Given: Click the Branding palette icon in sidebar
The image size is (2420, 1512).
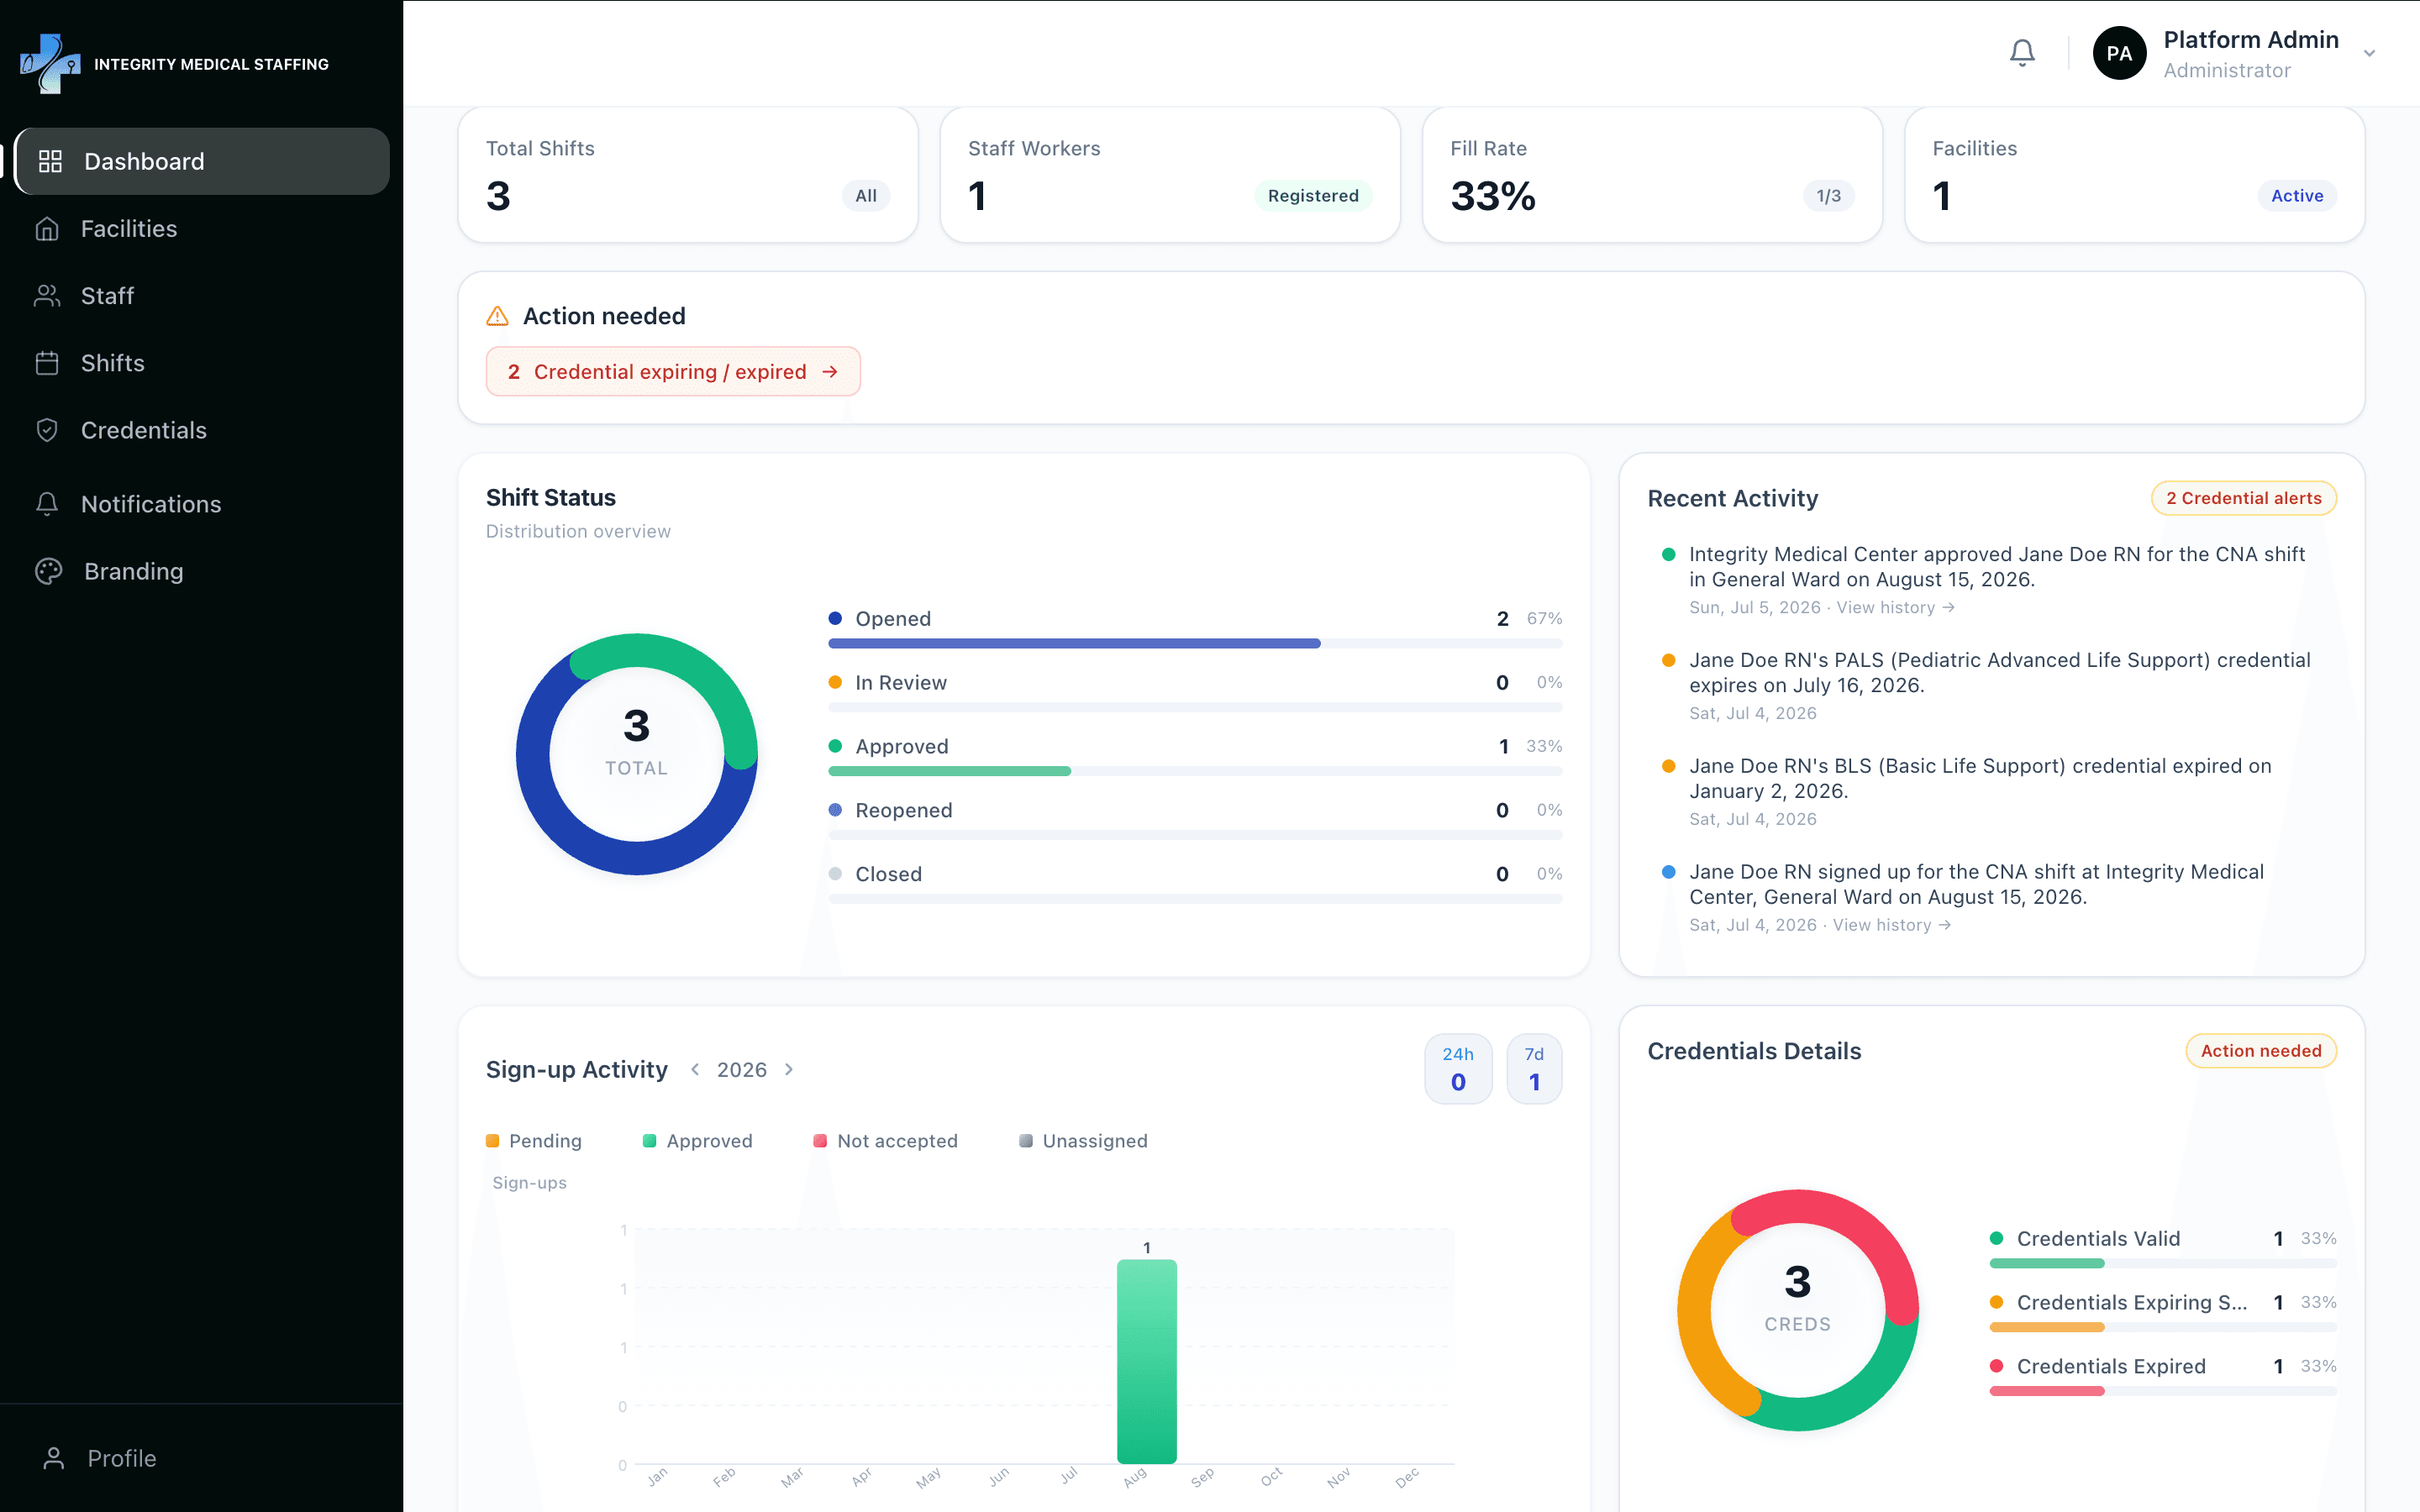Looking at the screenshot, I should [x=49, y=571].
